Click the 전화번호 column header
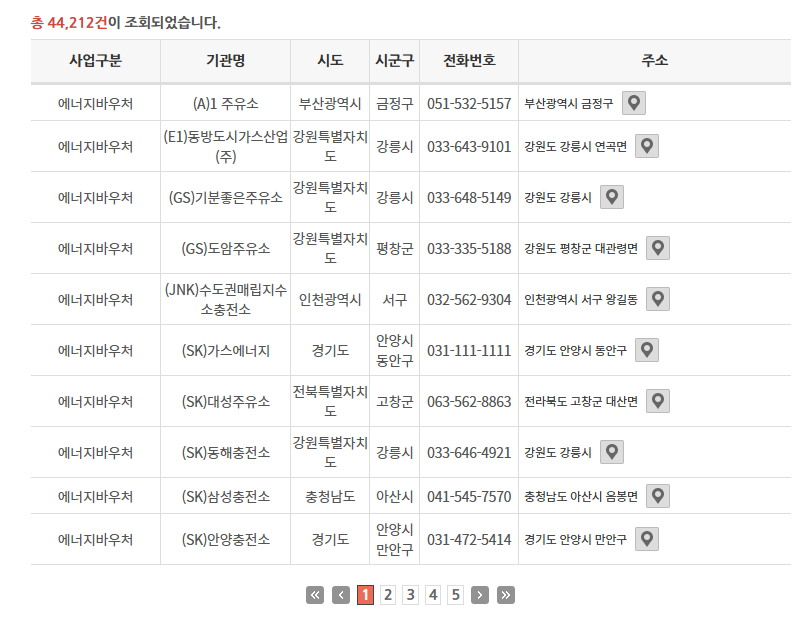806x628 pixels. (x=469, y=61)
